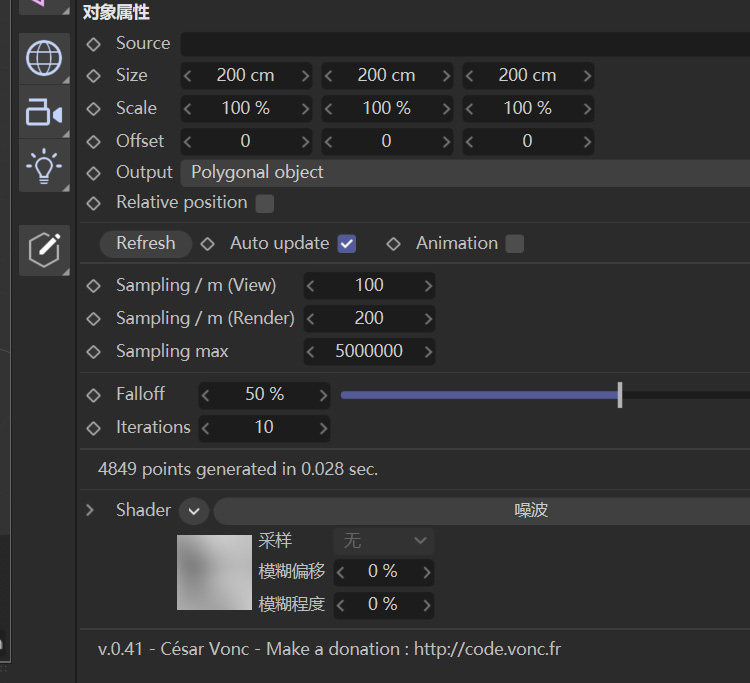The image size is (750, 683).
Task: Click the noise shader preview thumbnail
Action: [x=214, y=572]
